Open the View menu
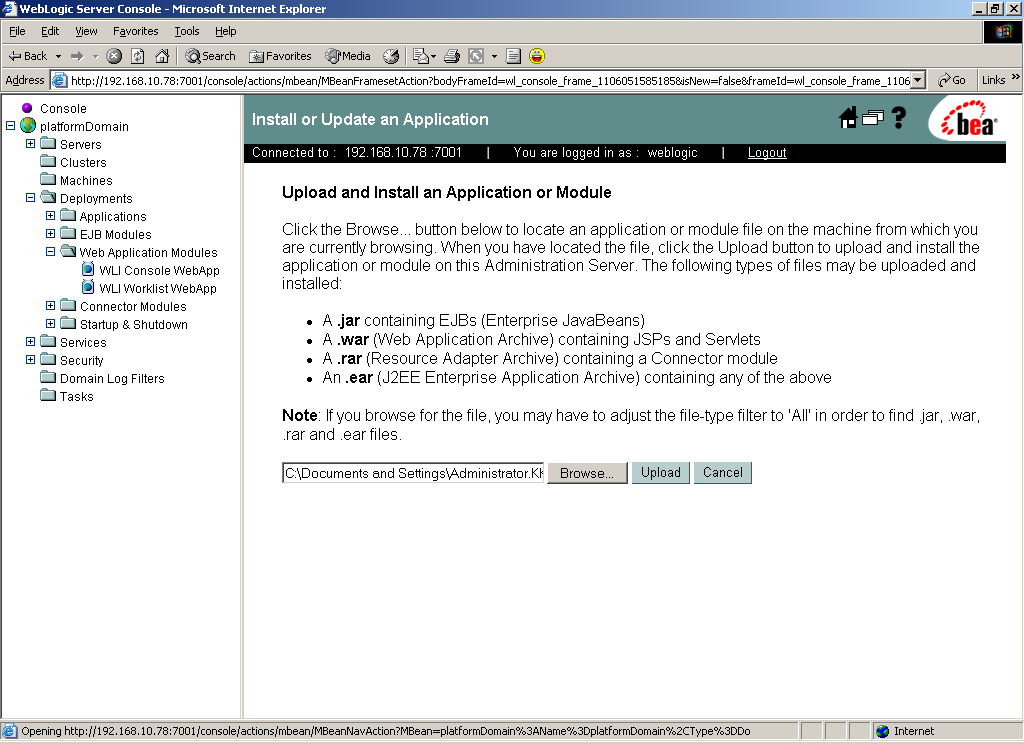1024x744 pixels. [x=86, y=31]
